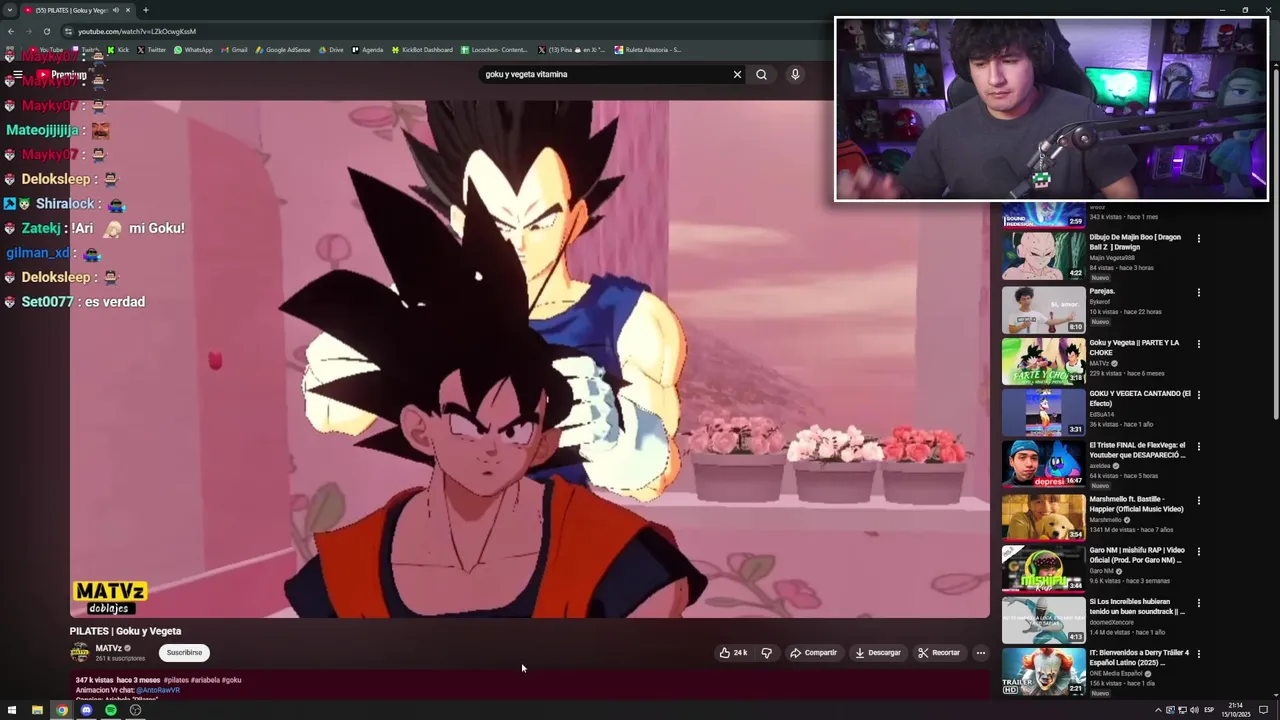Click the Descargar download button

click(x=877, y=653)
